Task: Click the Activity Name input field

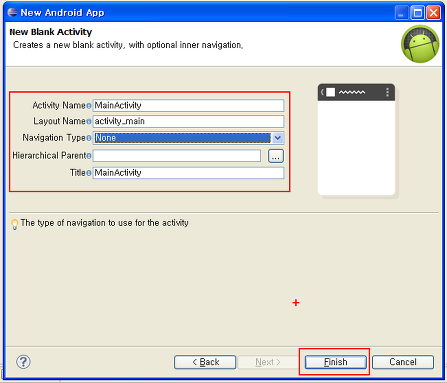Action: coord(188,105)
